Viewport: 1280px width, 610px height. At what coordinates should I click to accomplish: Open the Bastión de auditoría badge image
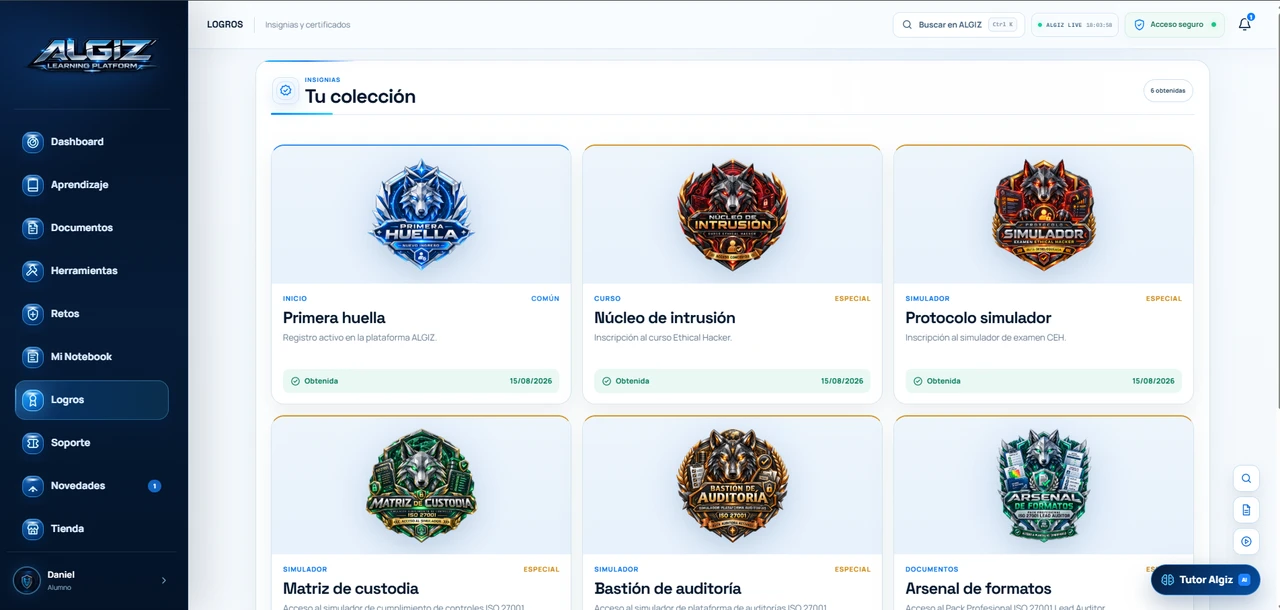pos(732,486)
